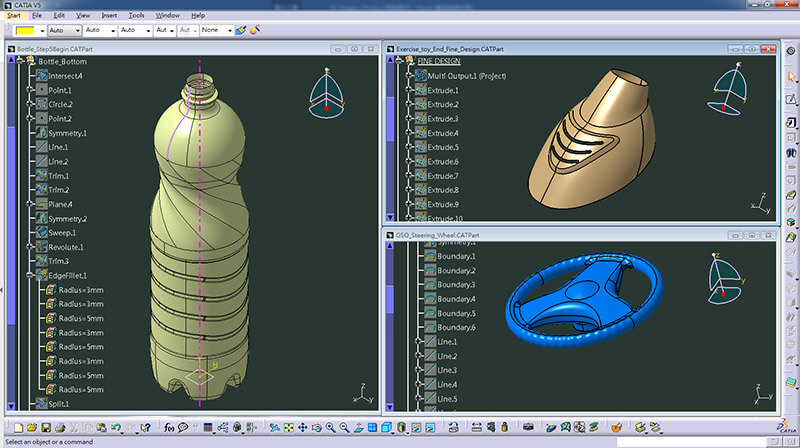Open the None dropdown in properties toolbar
The image size is (800, 448).
coord(229,30)
